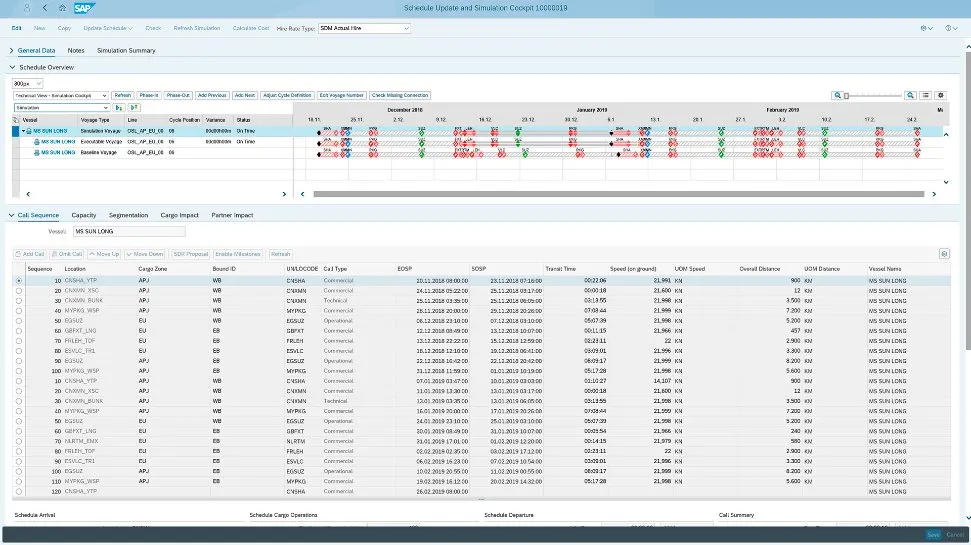The height and width of the screenshot is (545, 971).
Task: Open the Cargo Impact tab
Action: click(180, 215)
